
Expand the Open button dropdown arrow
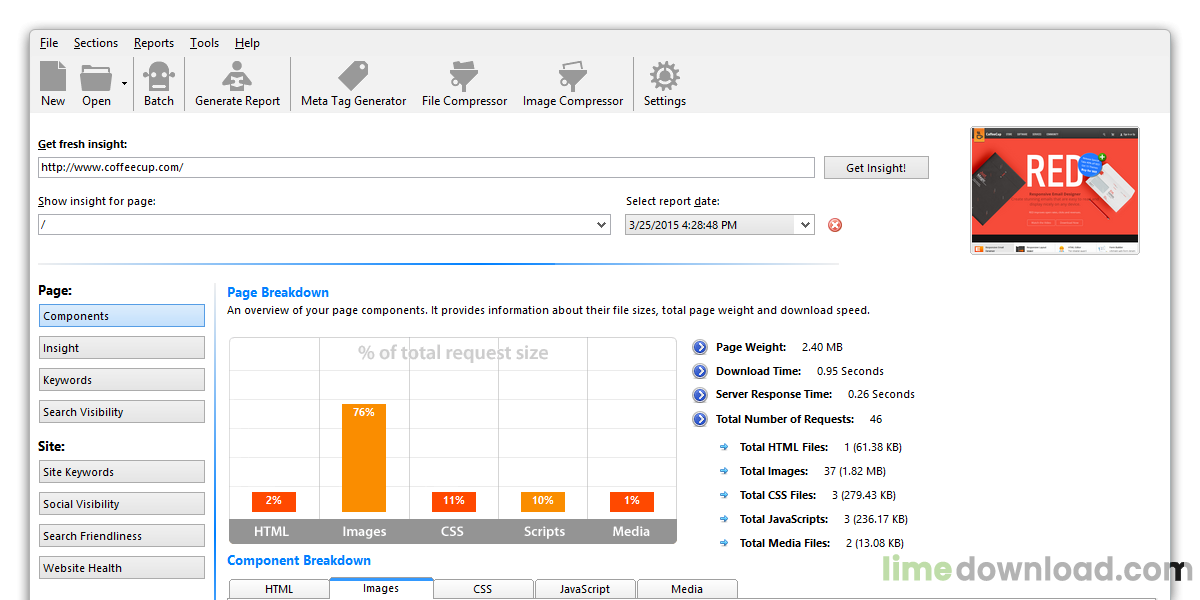(124, 84)
